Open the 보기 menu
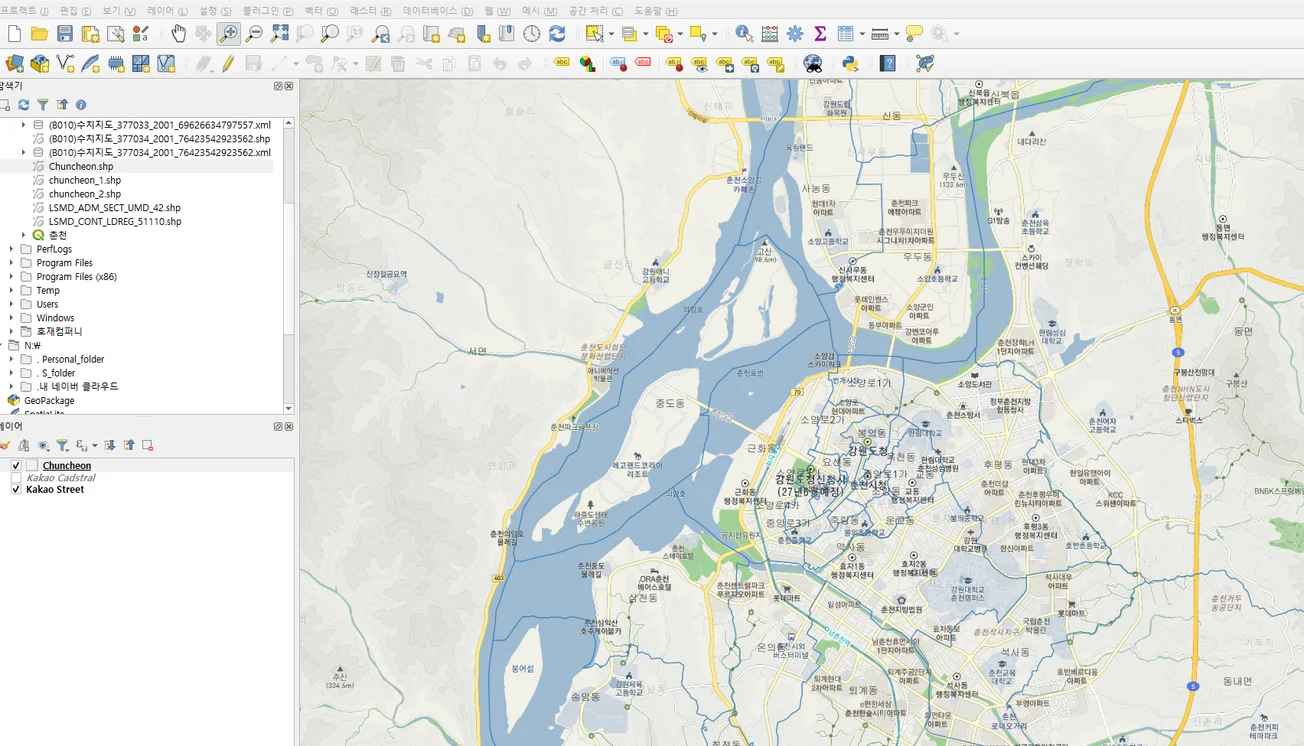1304x746 pixels. 118,10
